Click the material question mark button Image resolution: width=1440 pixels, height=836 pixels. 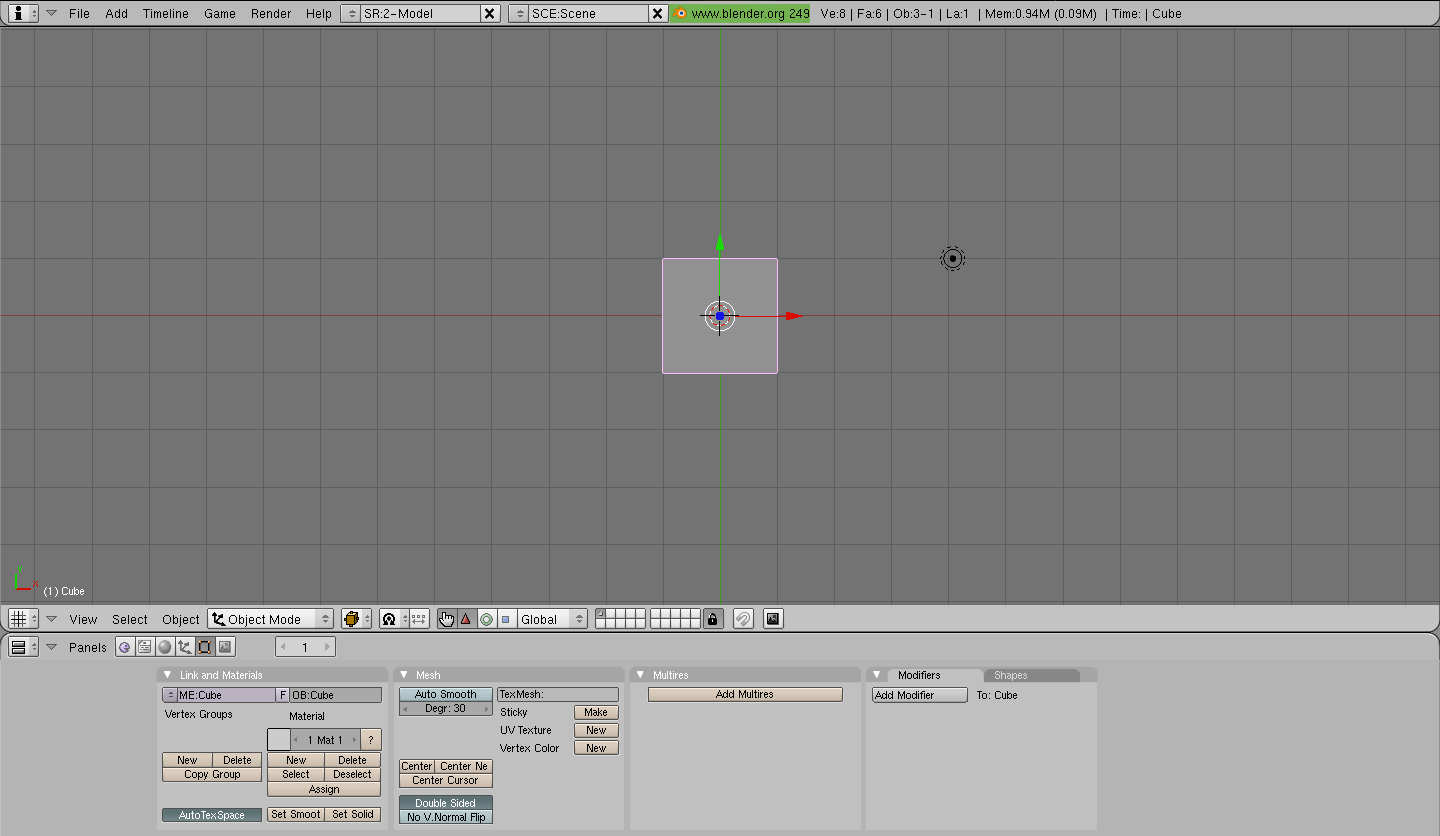tap(371, 740)
